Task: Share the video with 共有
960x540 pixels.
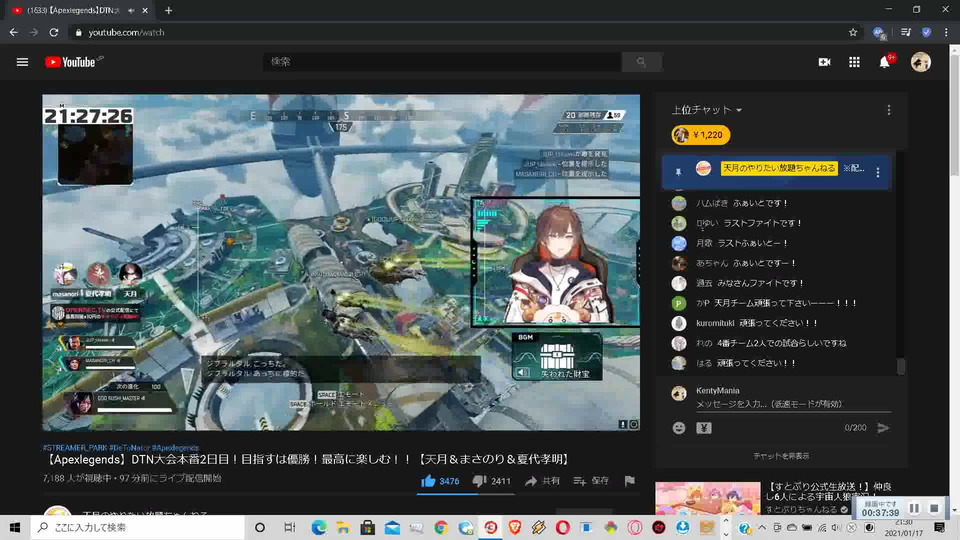Action: 542,481
